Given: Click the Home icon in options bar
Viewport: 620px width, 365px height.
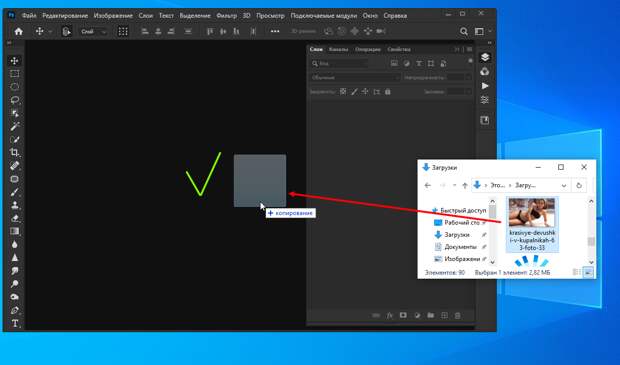Looking at the screenshot, I should 19,31.
